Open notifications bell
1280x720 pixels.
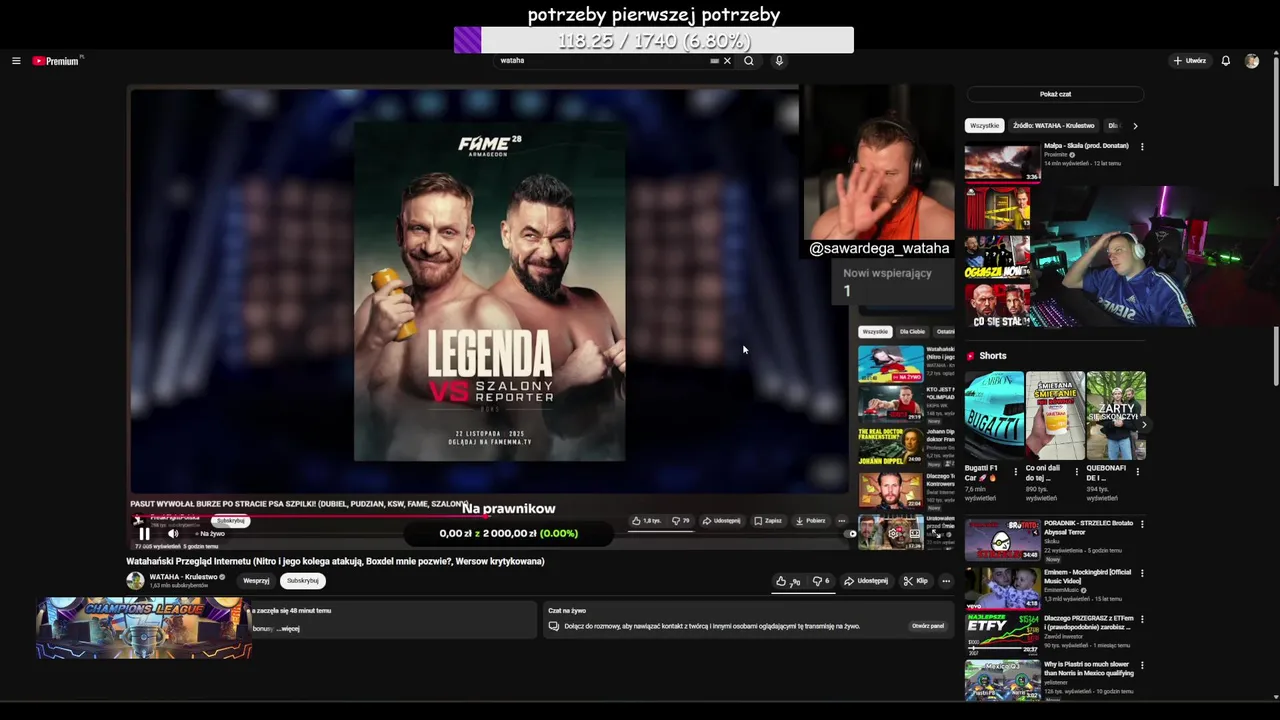(1225, 61)
